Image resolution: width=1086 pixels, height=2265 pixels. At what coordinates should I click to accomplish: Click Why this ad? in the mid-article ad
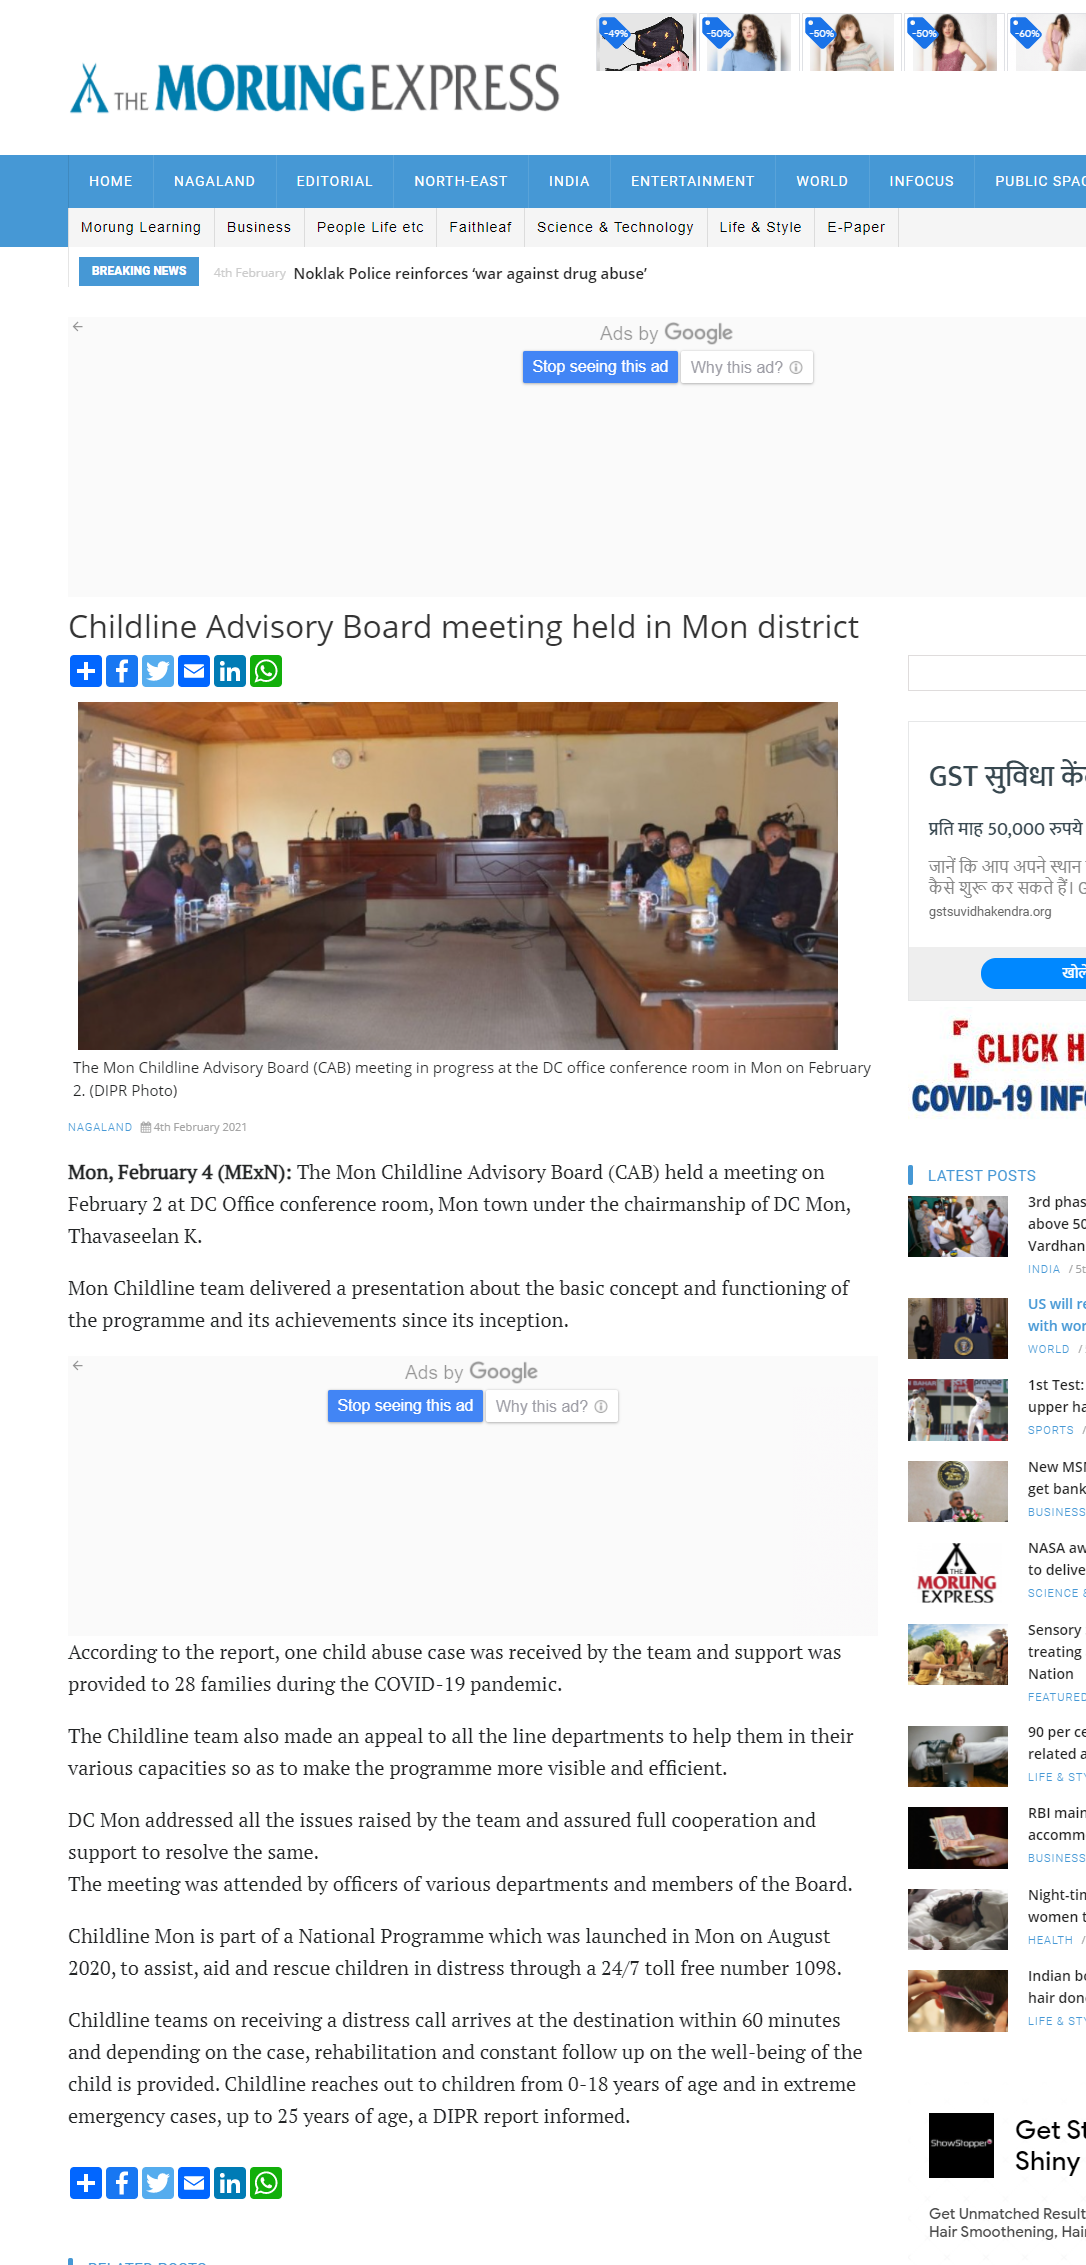[x=551, y=1406]
